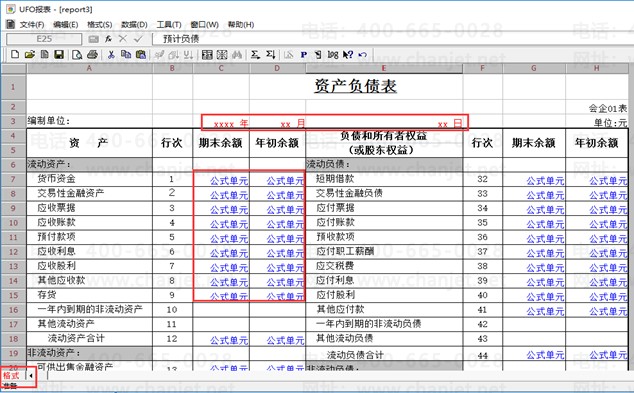Confirm the entry with the checkmark button
This screenshot has width=634, height=393.
click(x=138, y=39)
